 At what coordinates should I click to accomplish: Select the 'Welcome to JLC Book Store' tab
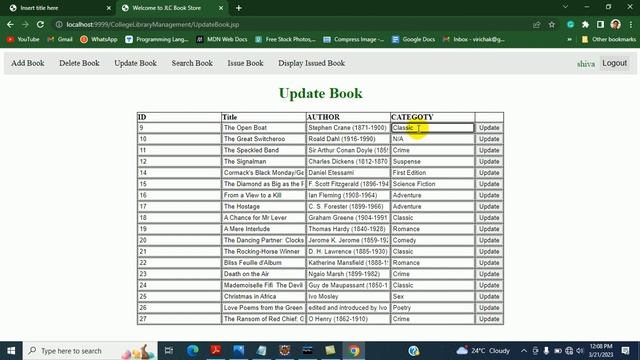pos(171,8)
